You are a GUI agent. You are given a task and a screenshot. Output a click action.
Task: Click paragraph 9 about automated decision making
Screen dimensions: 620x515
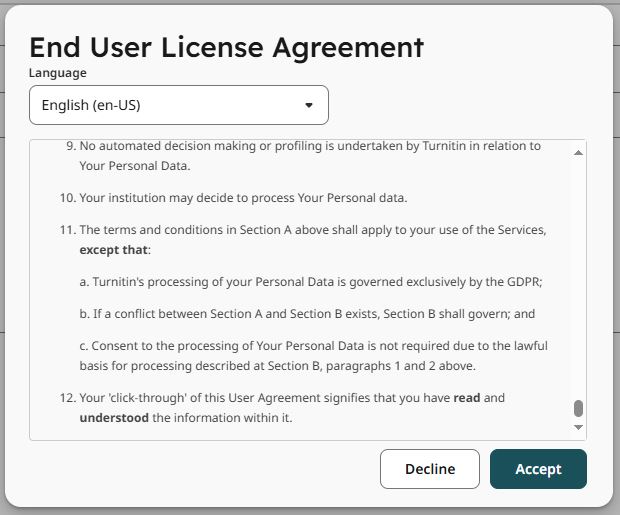(x=310, y=155)
